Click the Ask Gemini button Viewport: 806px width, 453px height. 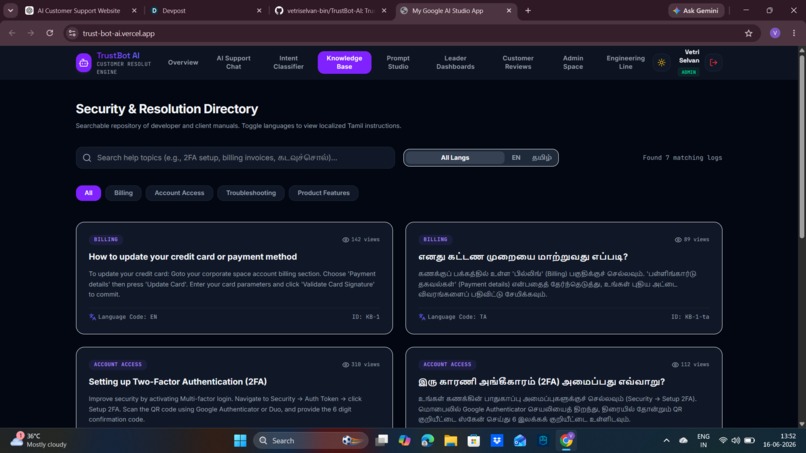[696, 10]
